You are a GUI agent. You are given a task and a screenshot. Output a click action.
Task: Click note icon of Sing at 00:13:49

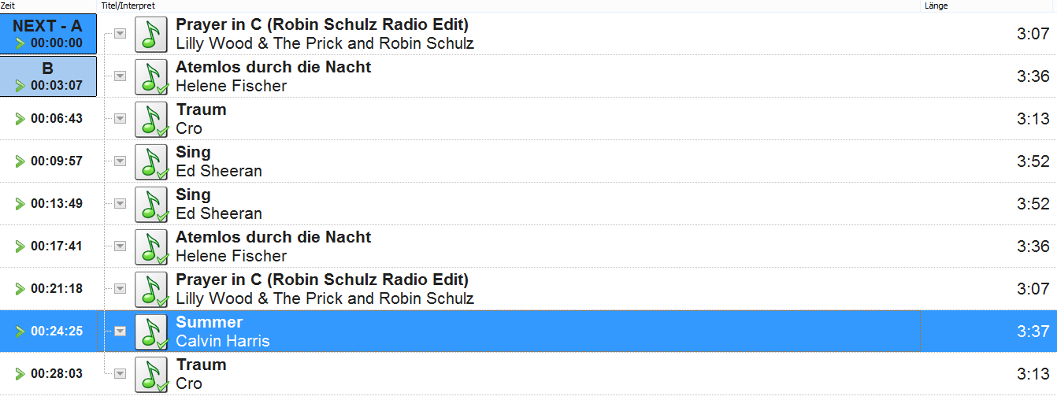tap(151, 203)
